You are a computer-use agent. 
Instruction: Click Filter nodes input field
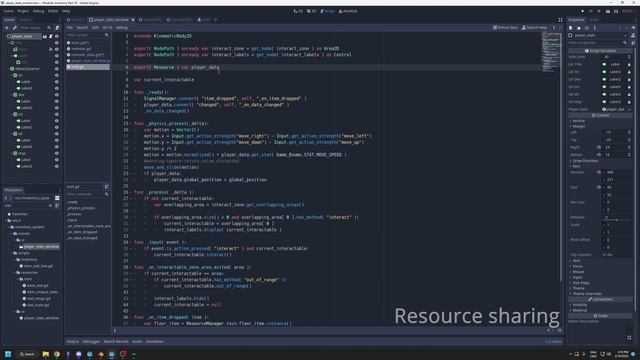tap(32, 28)
